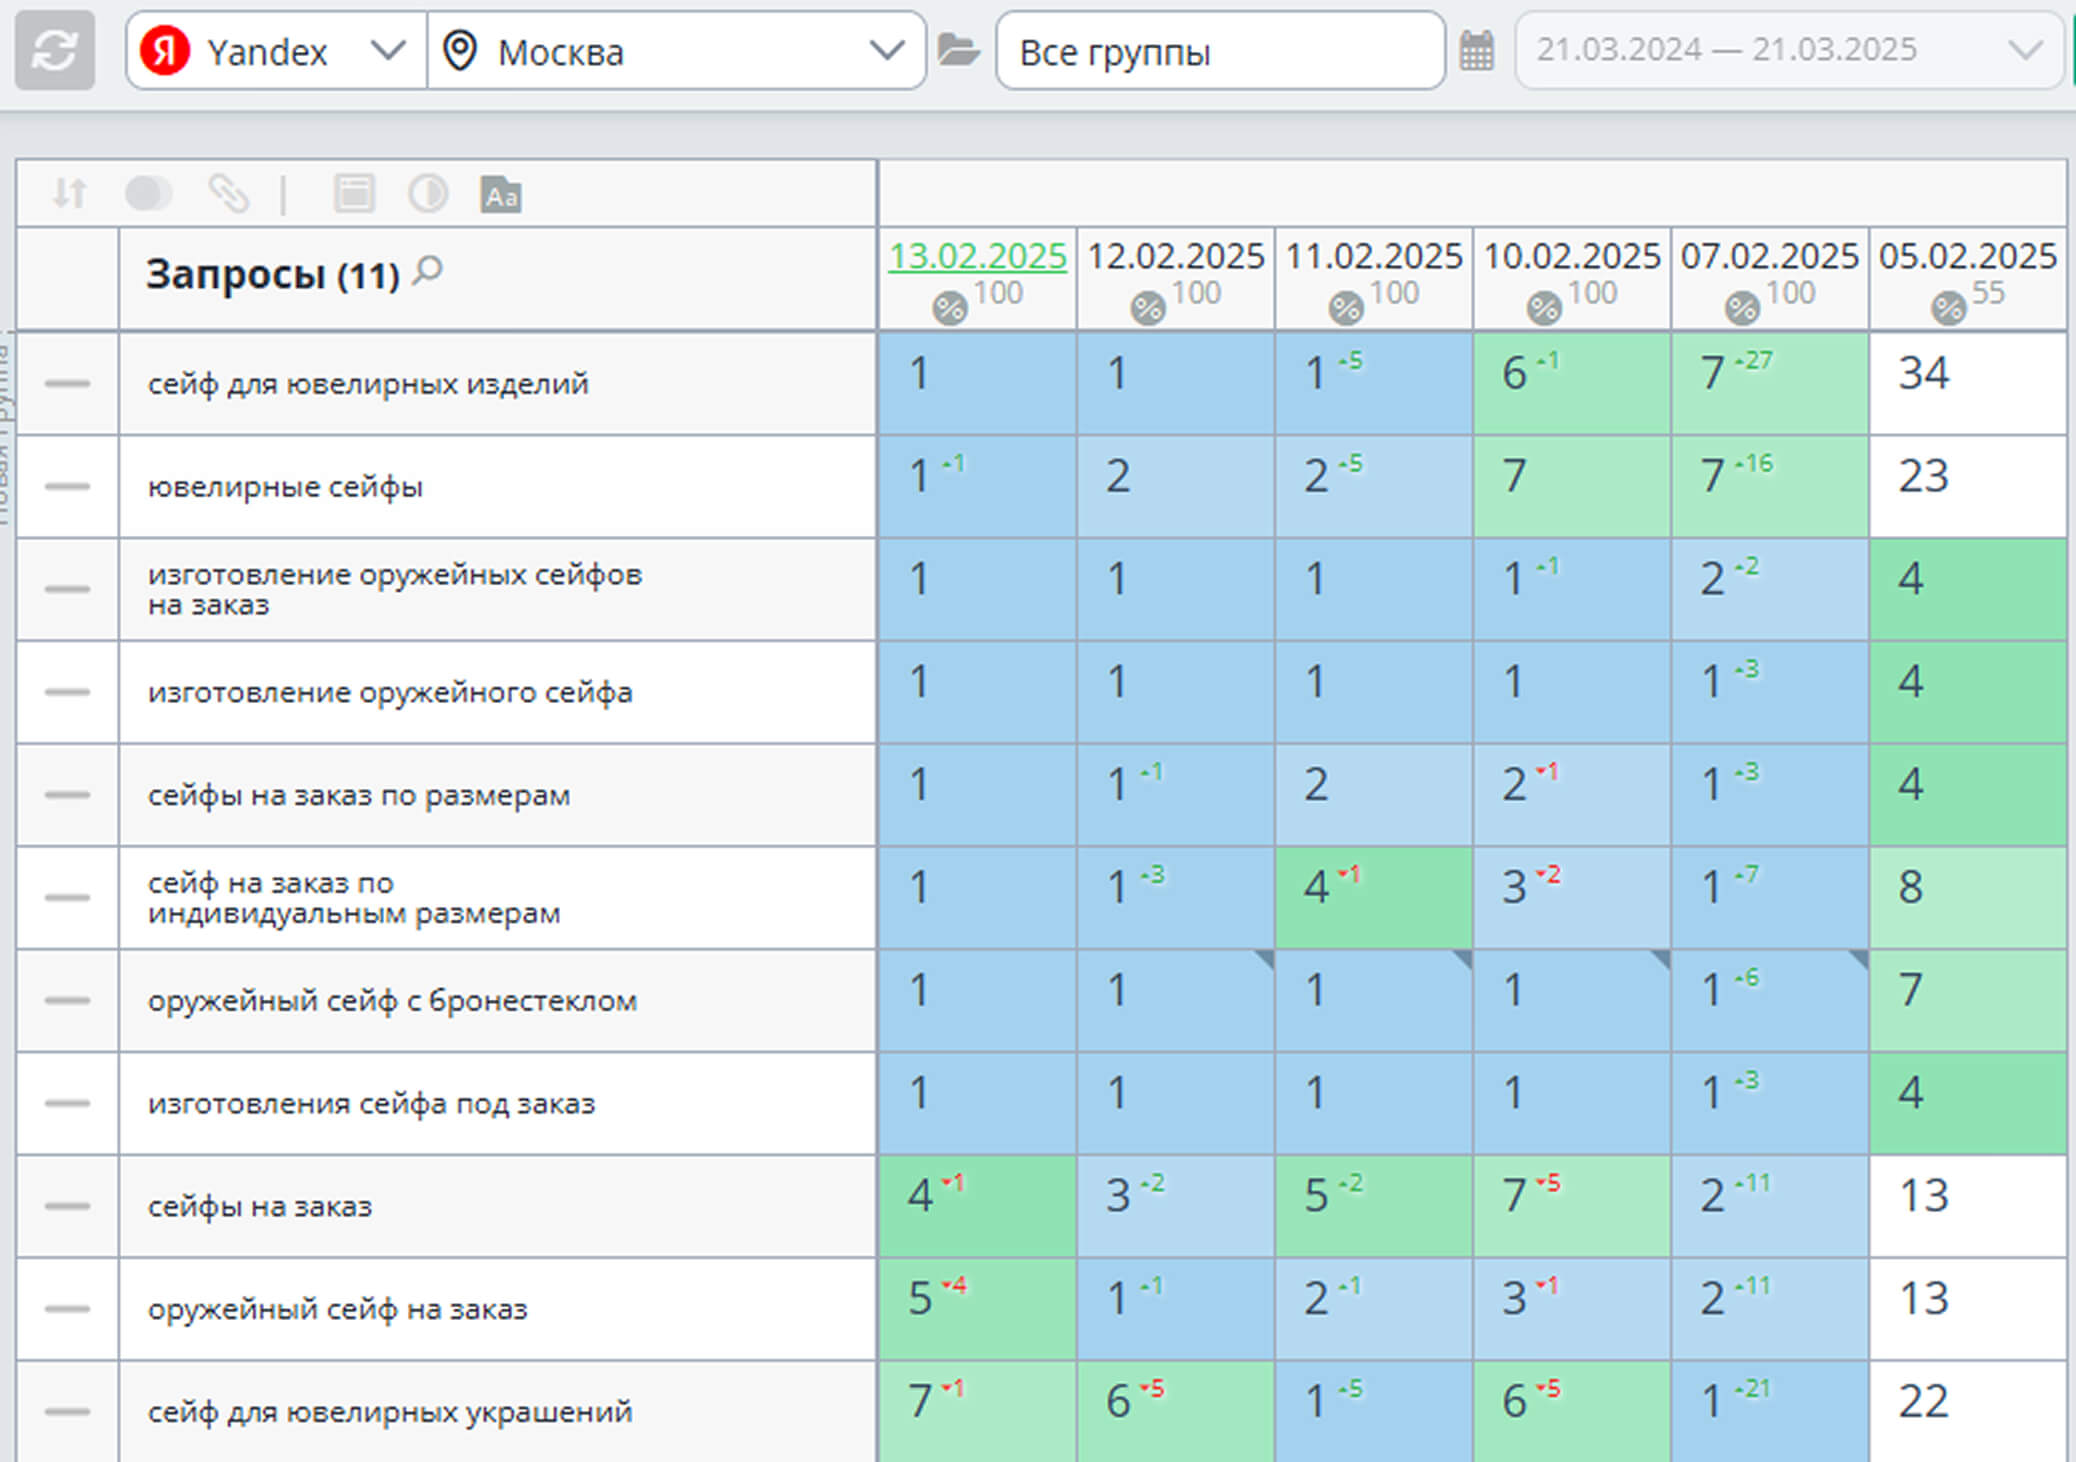Click the table layout icon in toolbar
Viewport: 2076px width, 1462px height.
tap(354, 193)
